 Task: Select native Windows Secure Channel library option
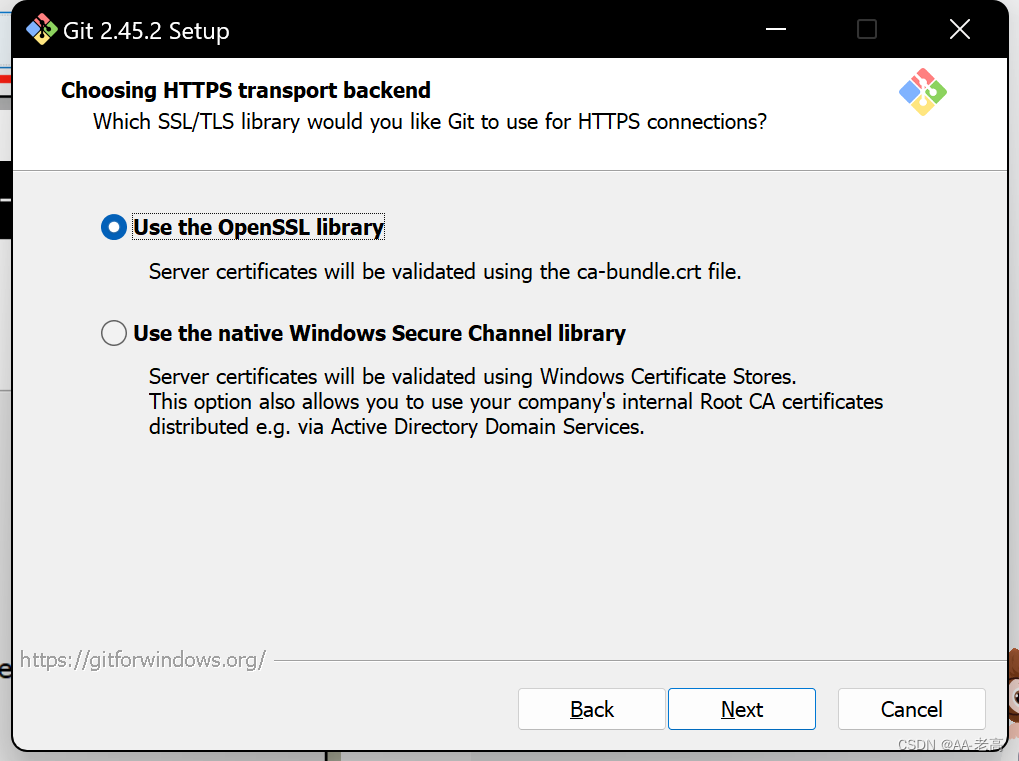point(114,333)
